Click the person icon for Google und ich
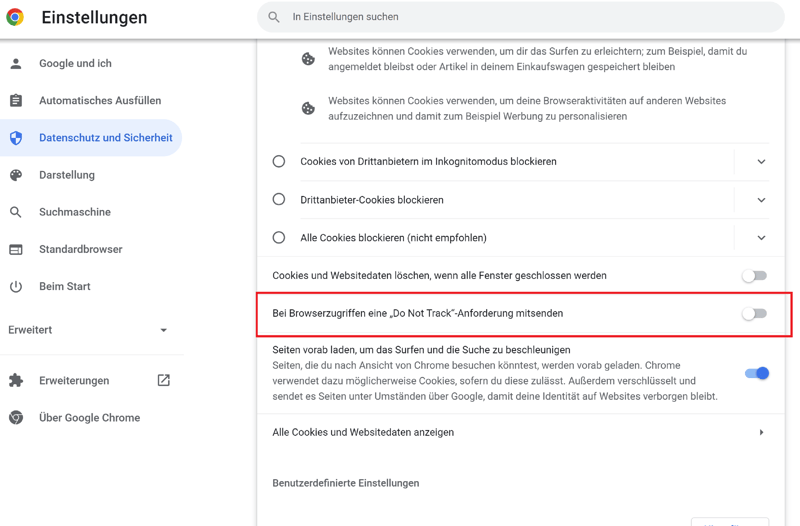This screenshot has height=526, width=800. coord(16,64)
